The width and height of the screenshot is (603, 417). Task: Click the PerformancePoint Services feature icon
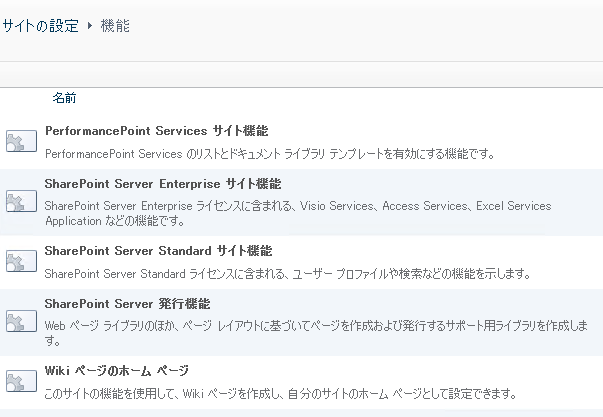[20, 142]
